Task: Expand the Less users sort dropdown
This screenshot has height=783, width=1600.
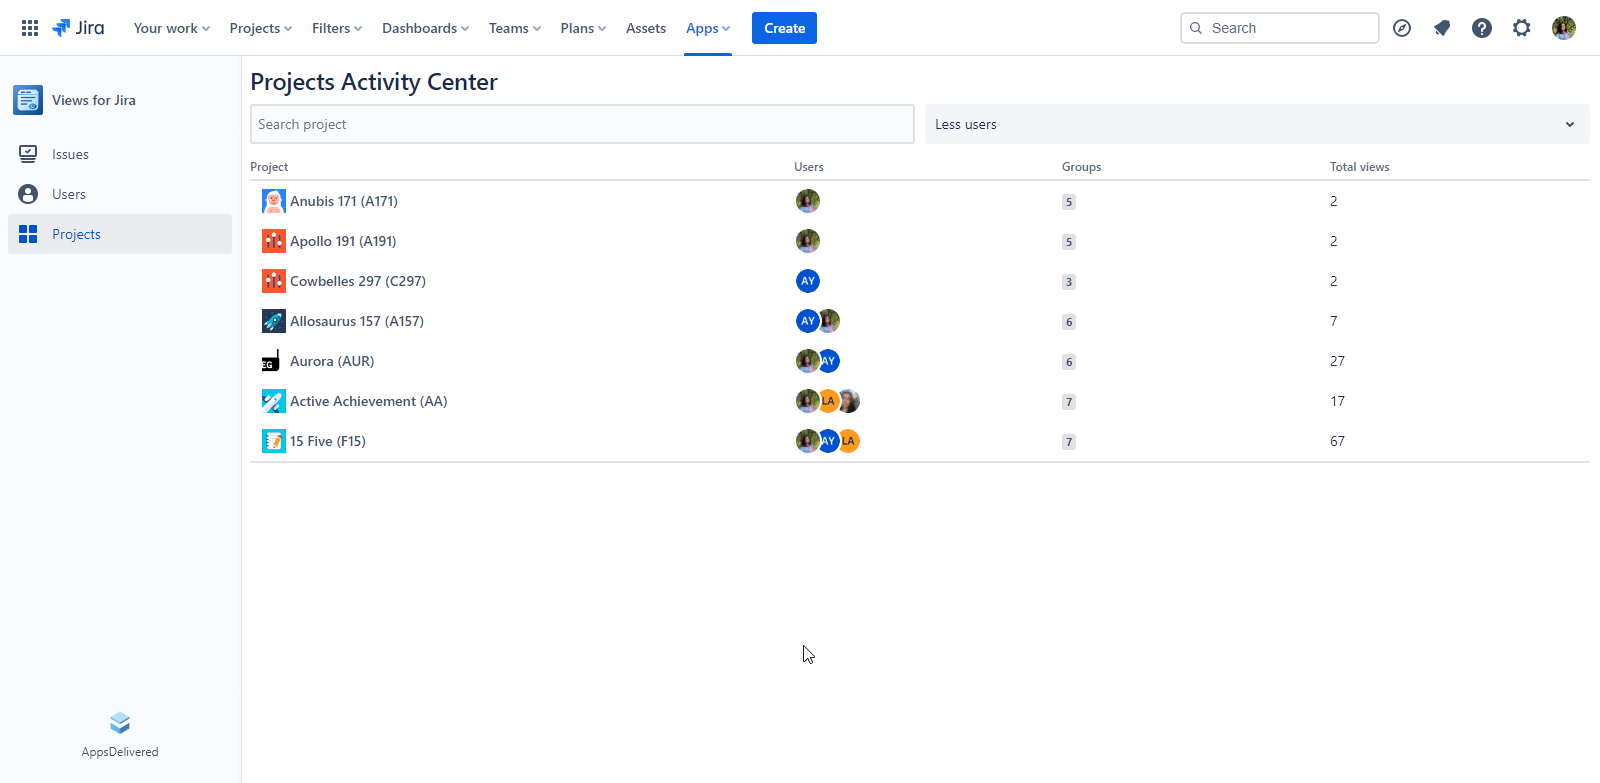Action: (x=1256, y=124)
